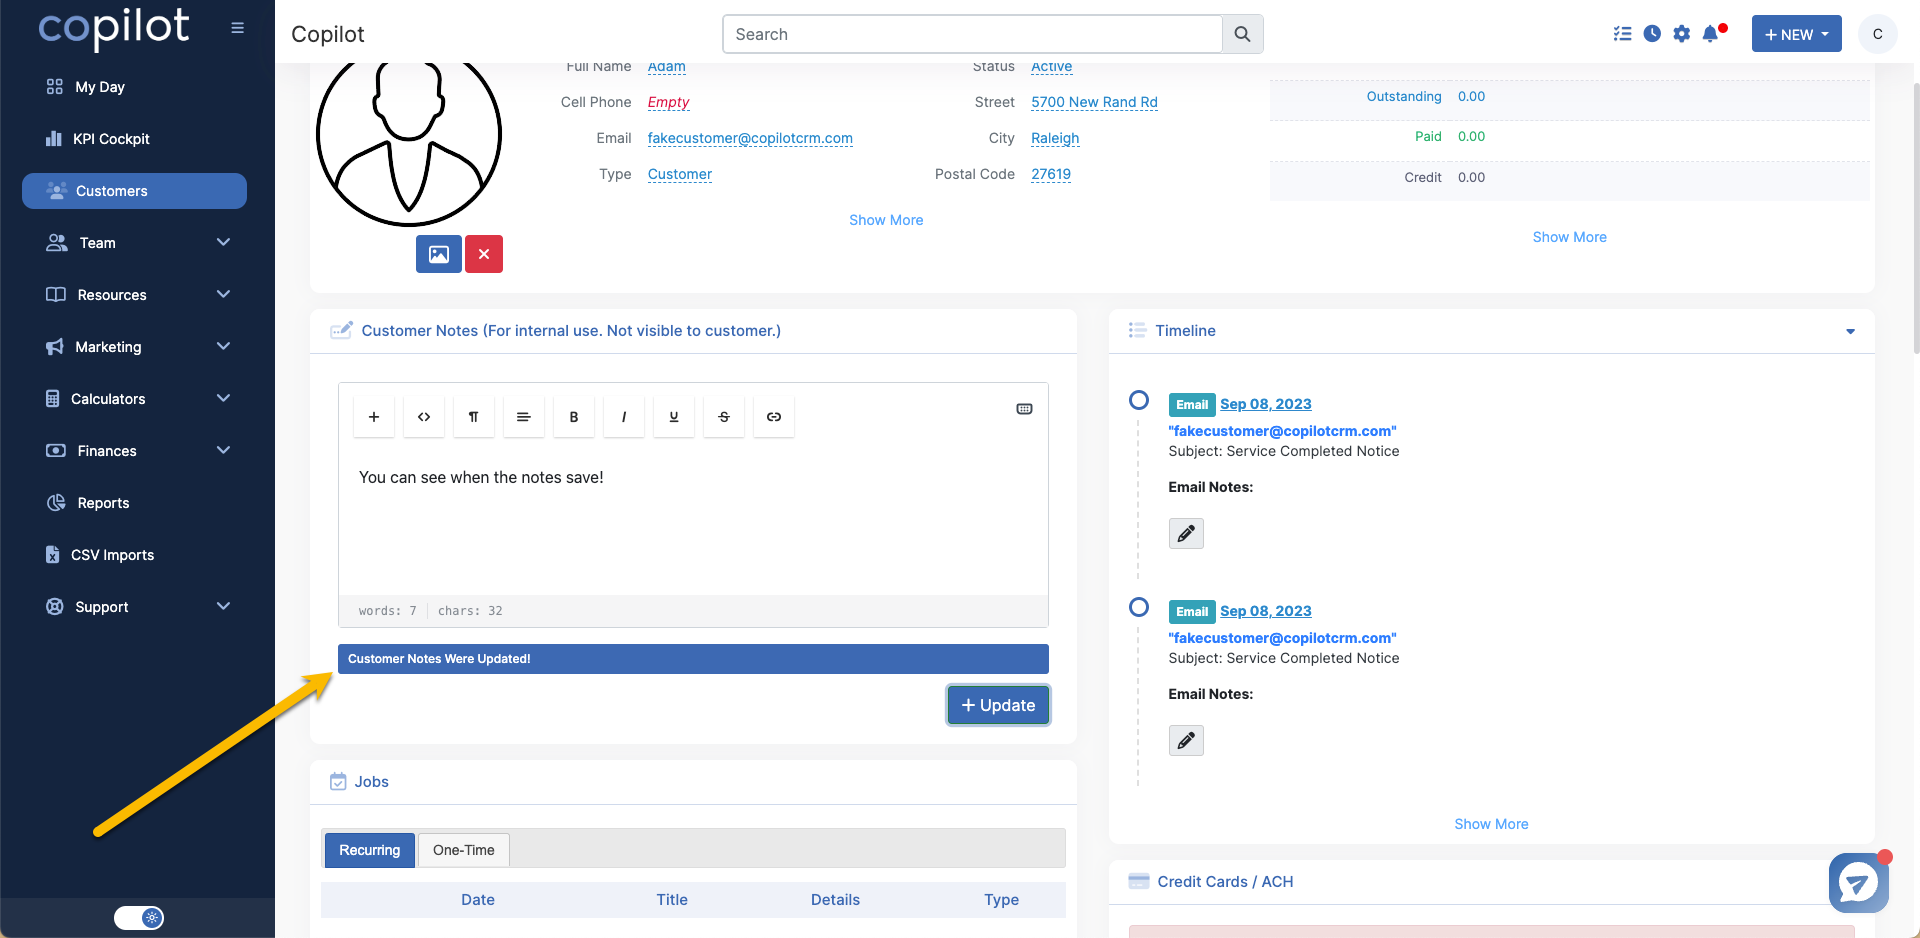The width and height of the screenshot is (1920, 938).
Task: Click the Title column header in Jobs
Action: click(672, 900)
